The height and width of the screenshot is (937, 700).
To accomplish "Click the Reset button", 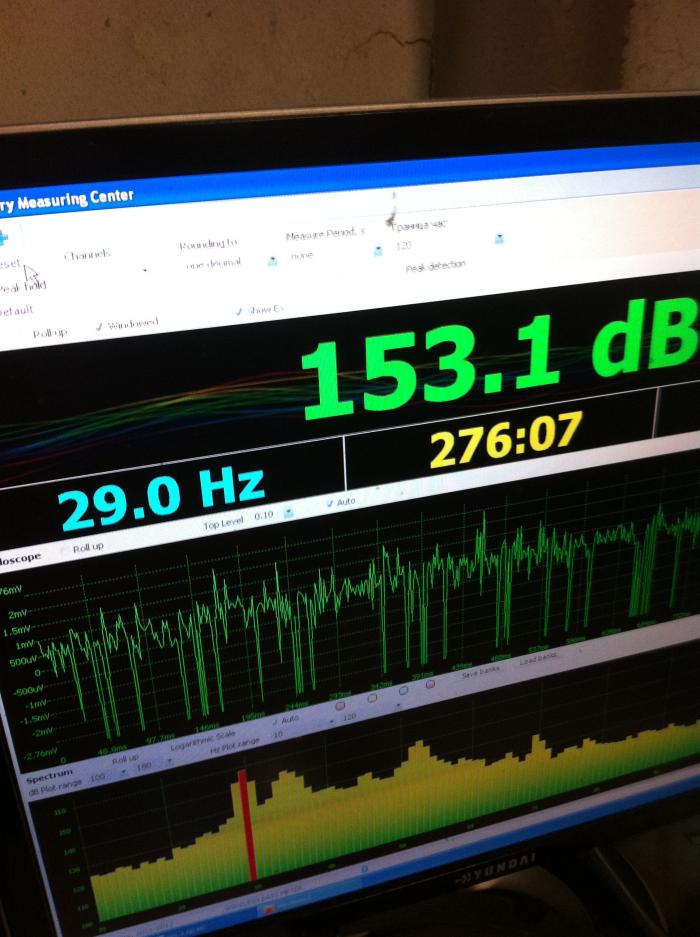I will point(10,264).
